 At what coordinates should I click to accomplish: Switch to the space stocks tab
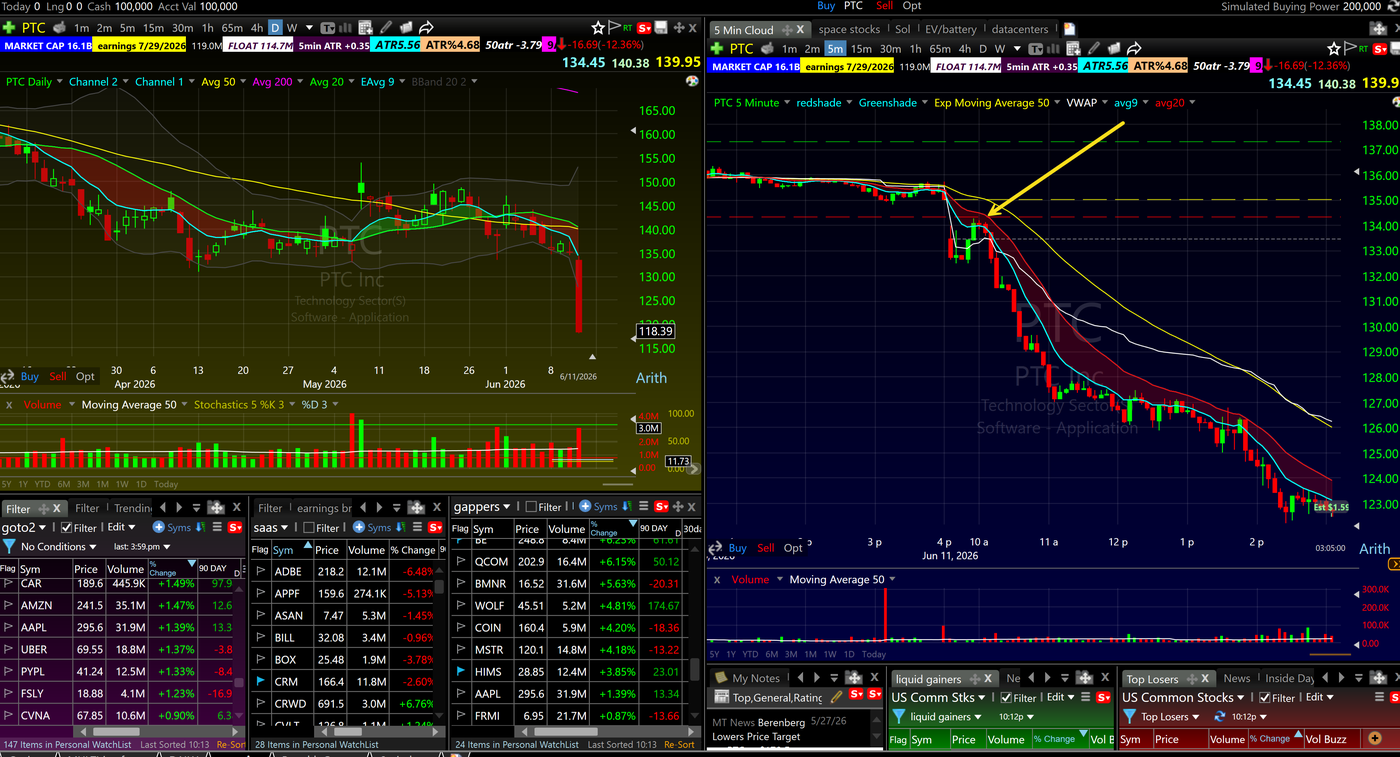tap(849, 30)
